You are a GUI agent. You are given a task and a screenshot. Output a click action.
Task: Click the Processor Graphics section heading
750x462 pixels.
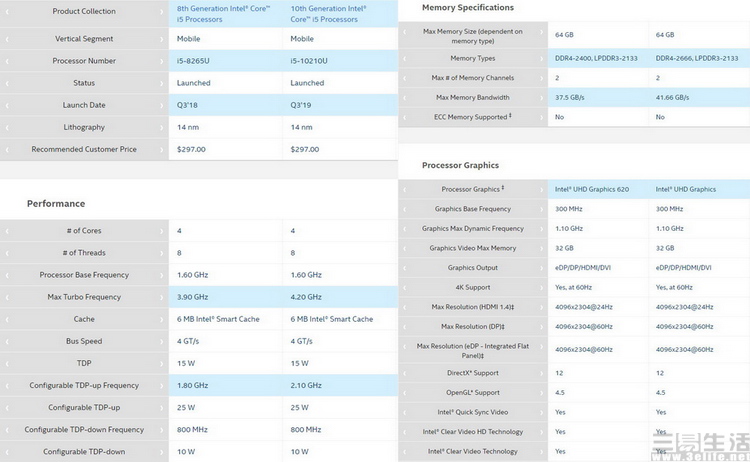(460, 165)
